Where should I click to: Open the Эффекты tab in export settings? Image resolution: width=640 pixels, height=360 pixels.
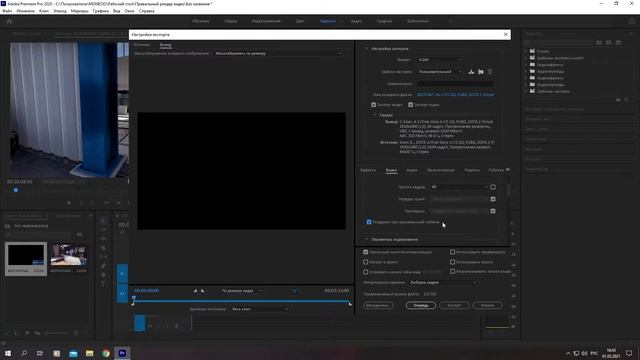tap(368, 170)
